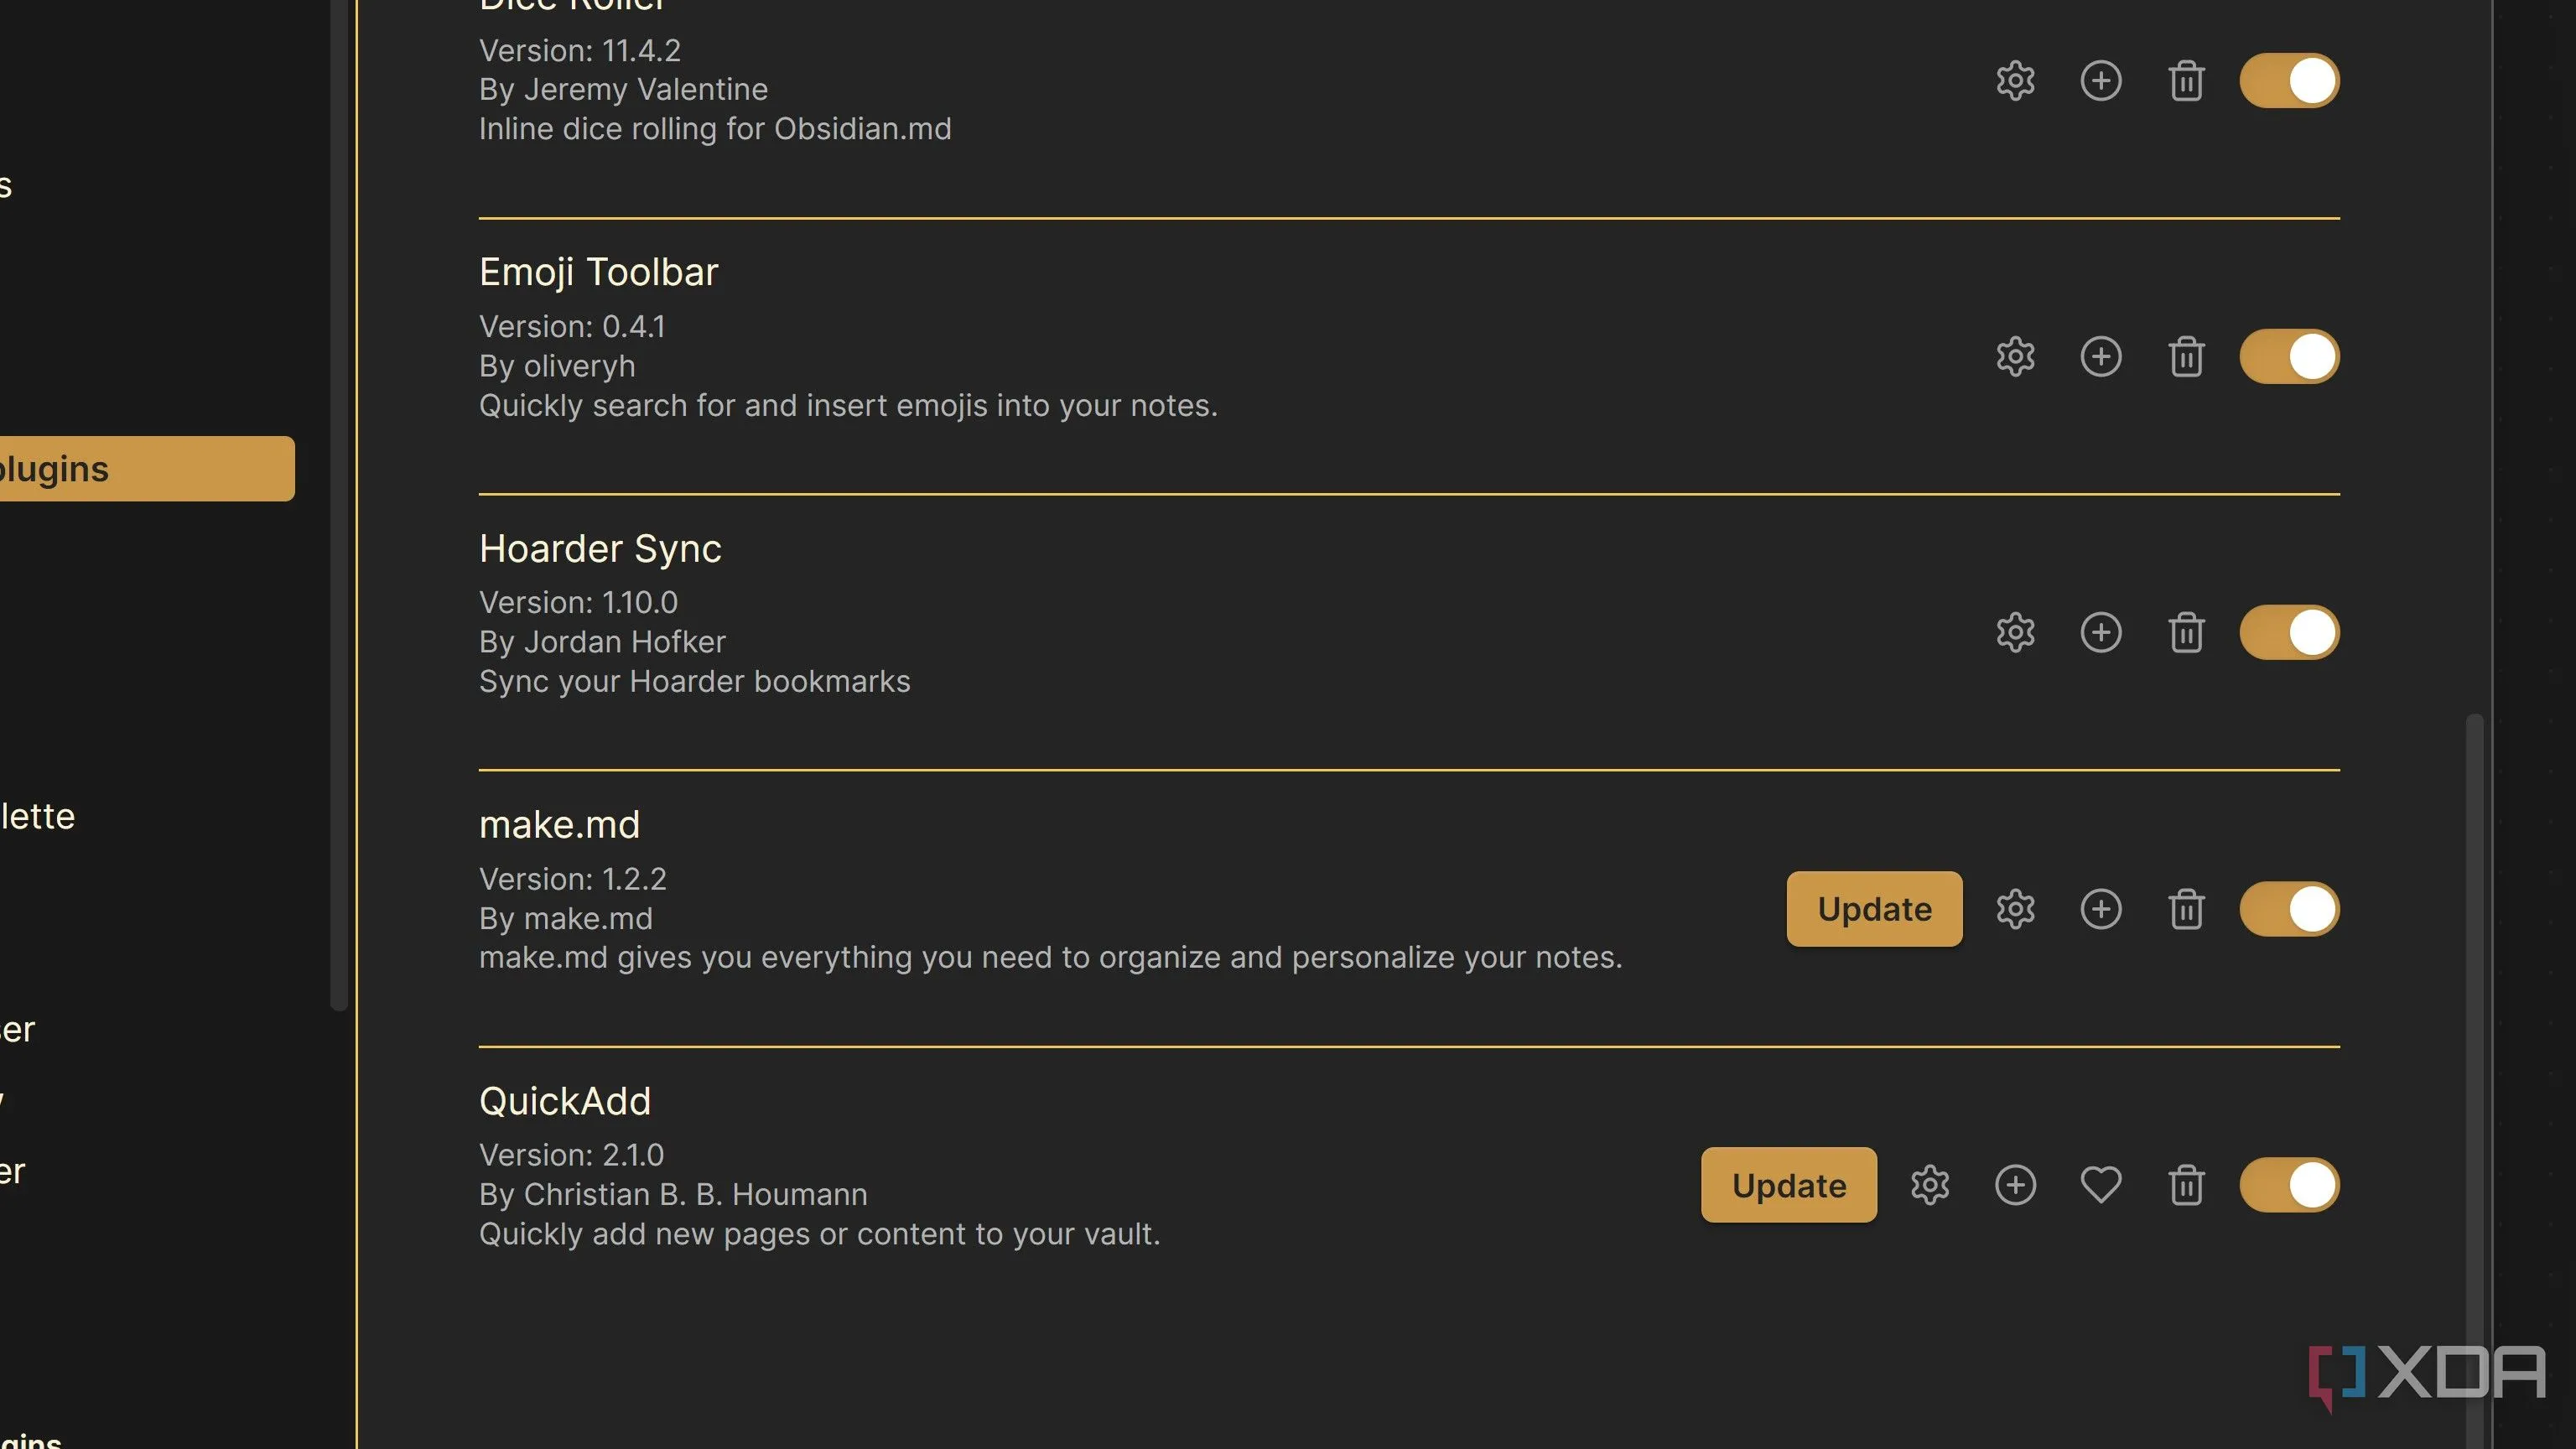
Task: Open Dice Roller settings gear
Action: pyautogui.click(x=2015, y=81)
